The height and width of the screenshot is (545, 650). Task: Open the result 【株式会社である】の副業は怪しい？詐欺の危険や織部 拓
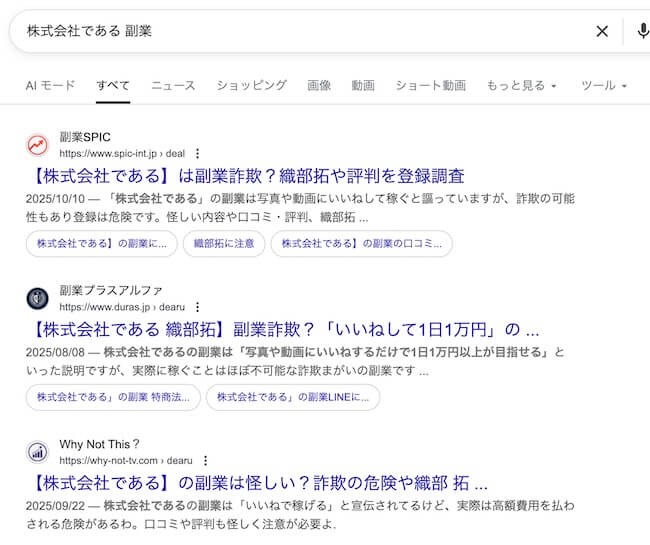coord(260,483)
